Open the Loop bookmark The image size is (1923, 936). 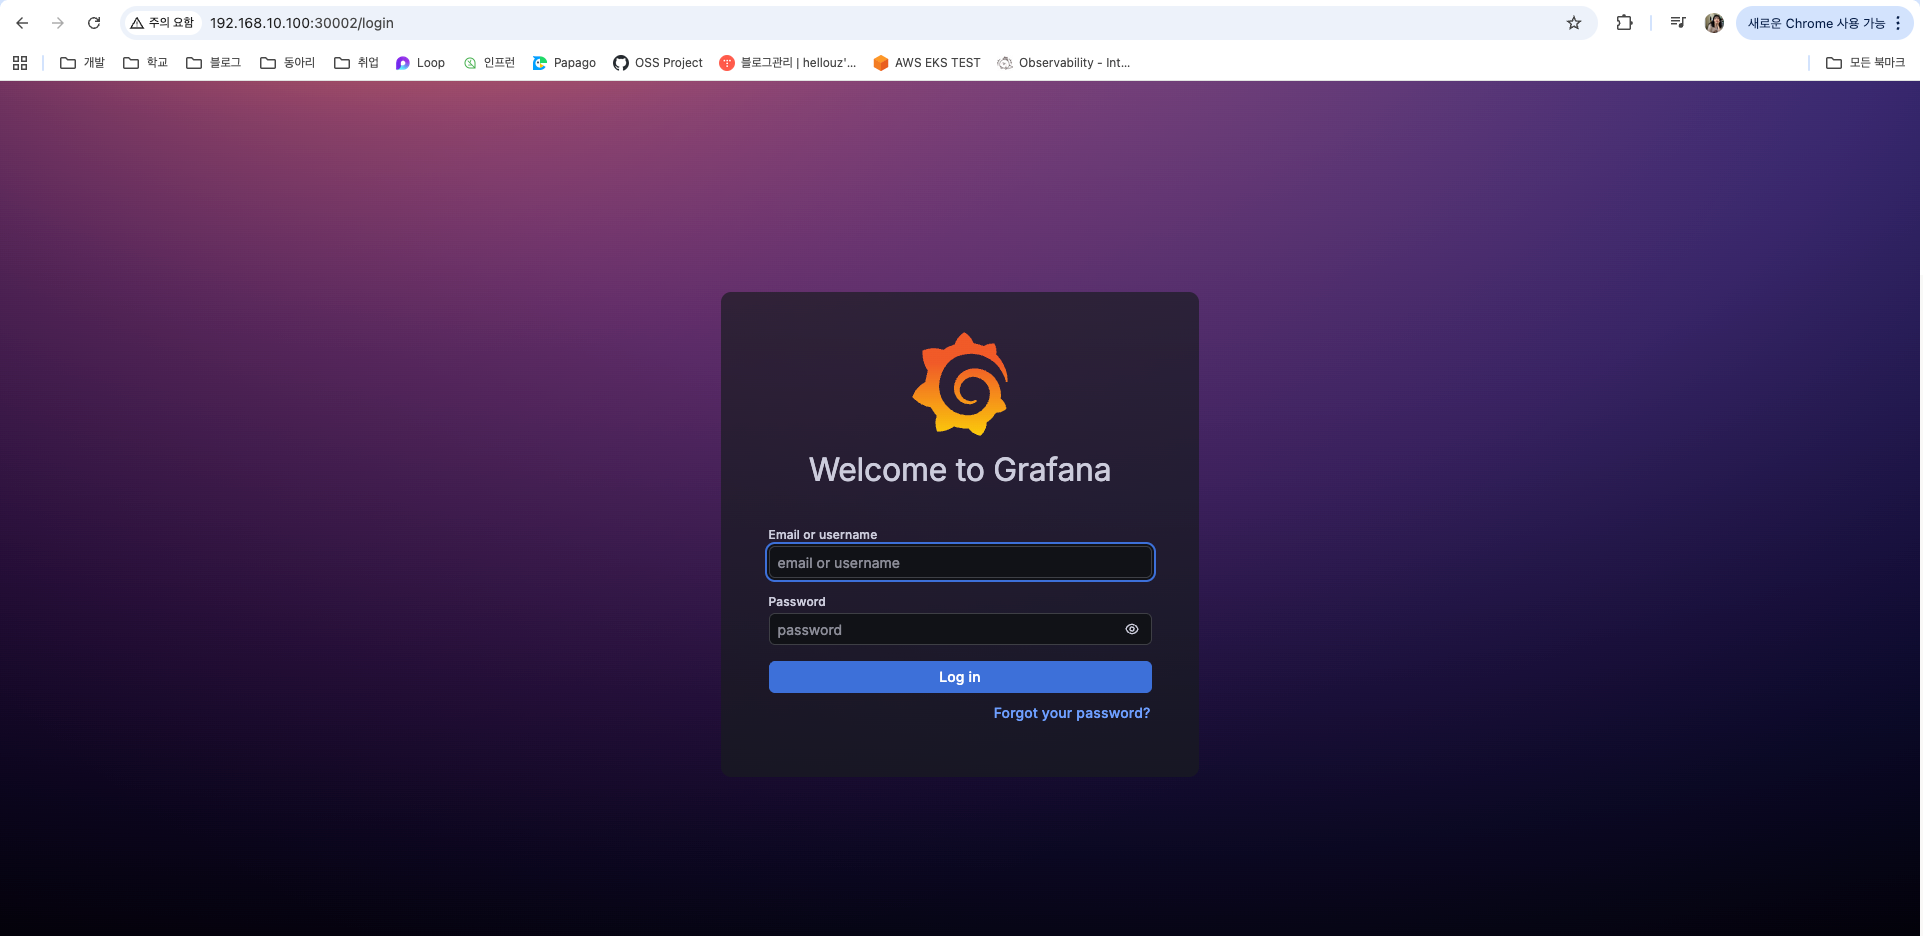pos(420,63)
